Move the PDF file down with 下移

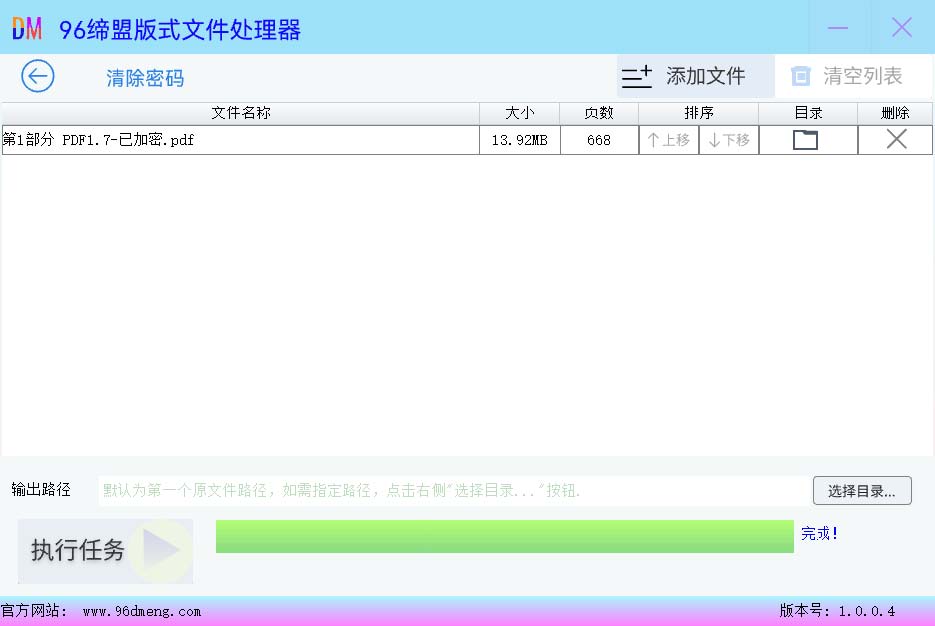point(728,140)
